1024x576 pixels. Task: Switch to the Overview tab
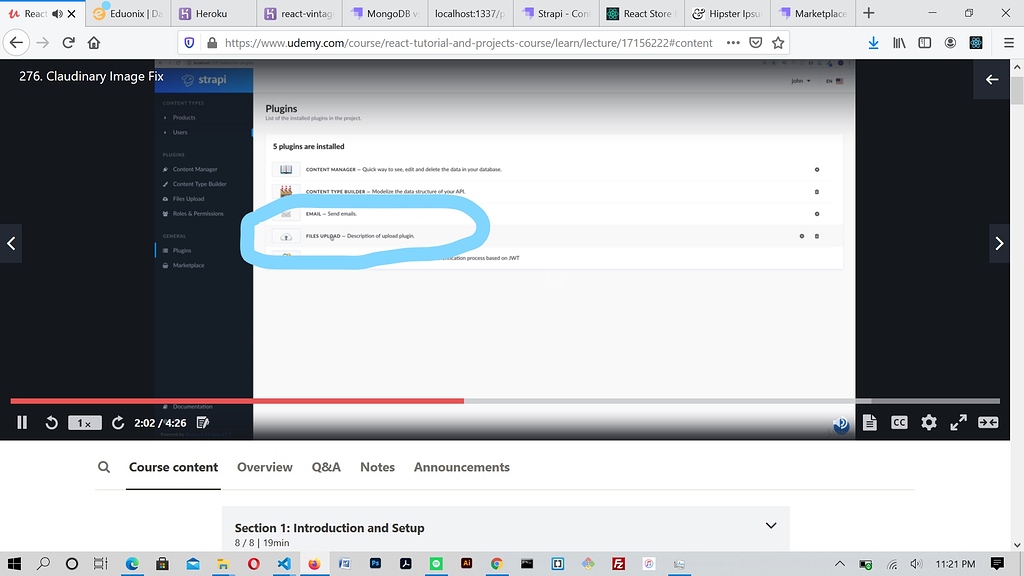[264, 467]
